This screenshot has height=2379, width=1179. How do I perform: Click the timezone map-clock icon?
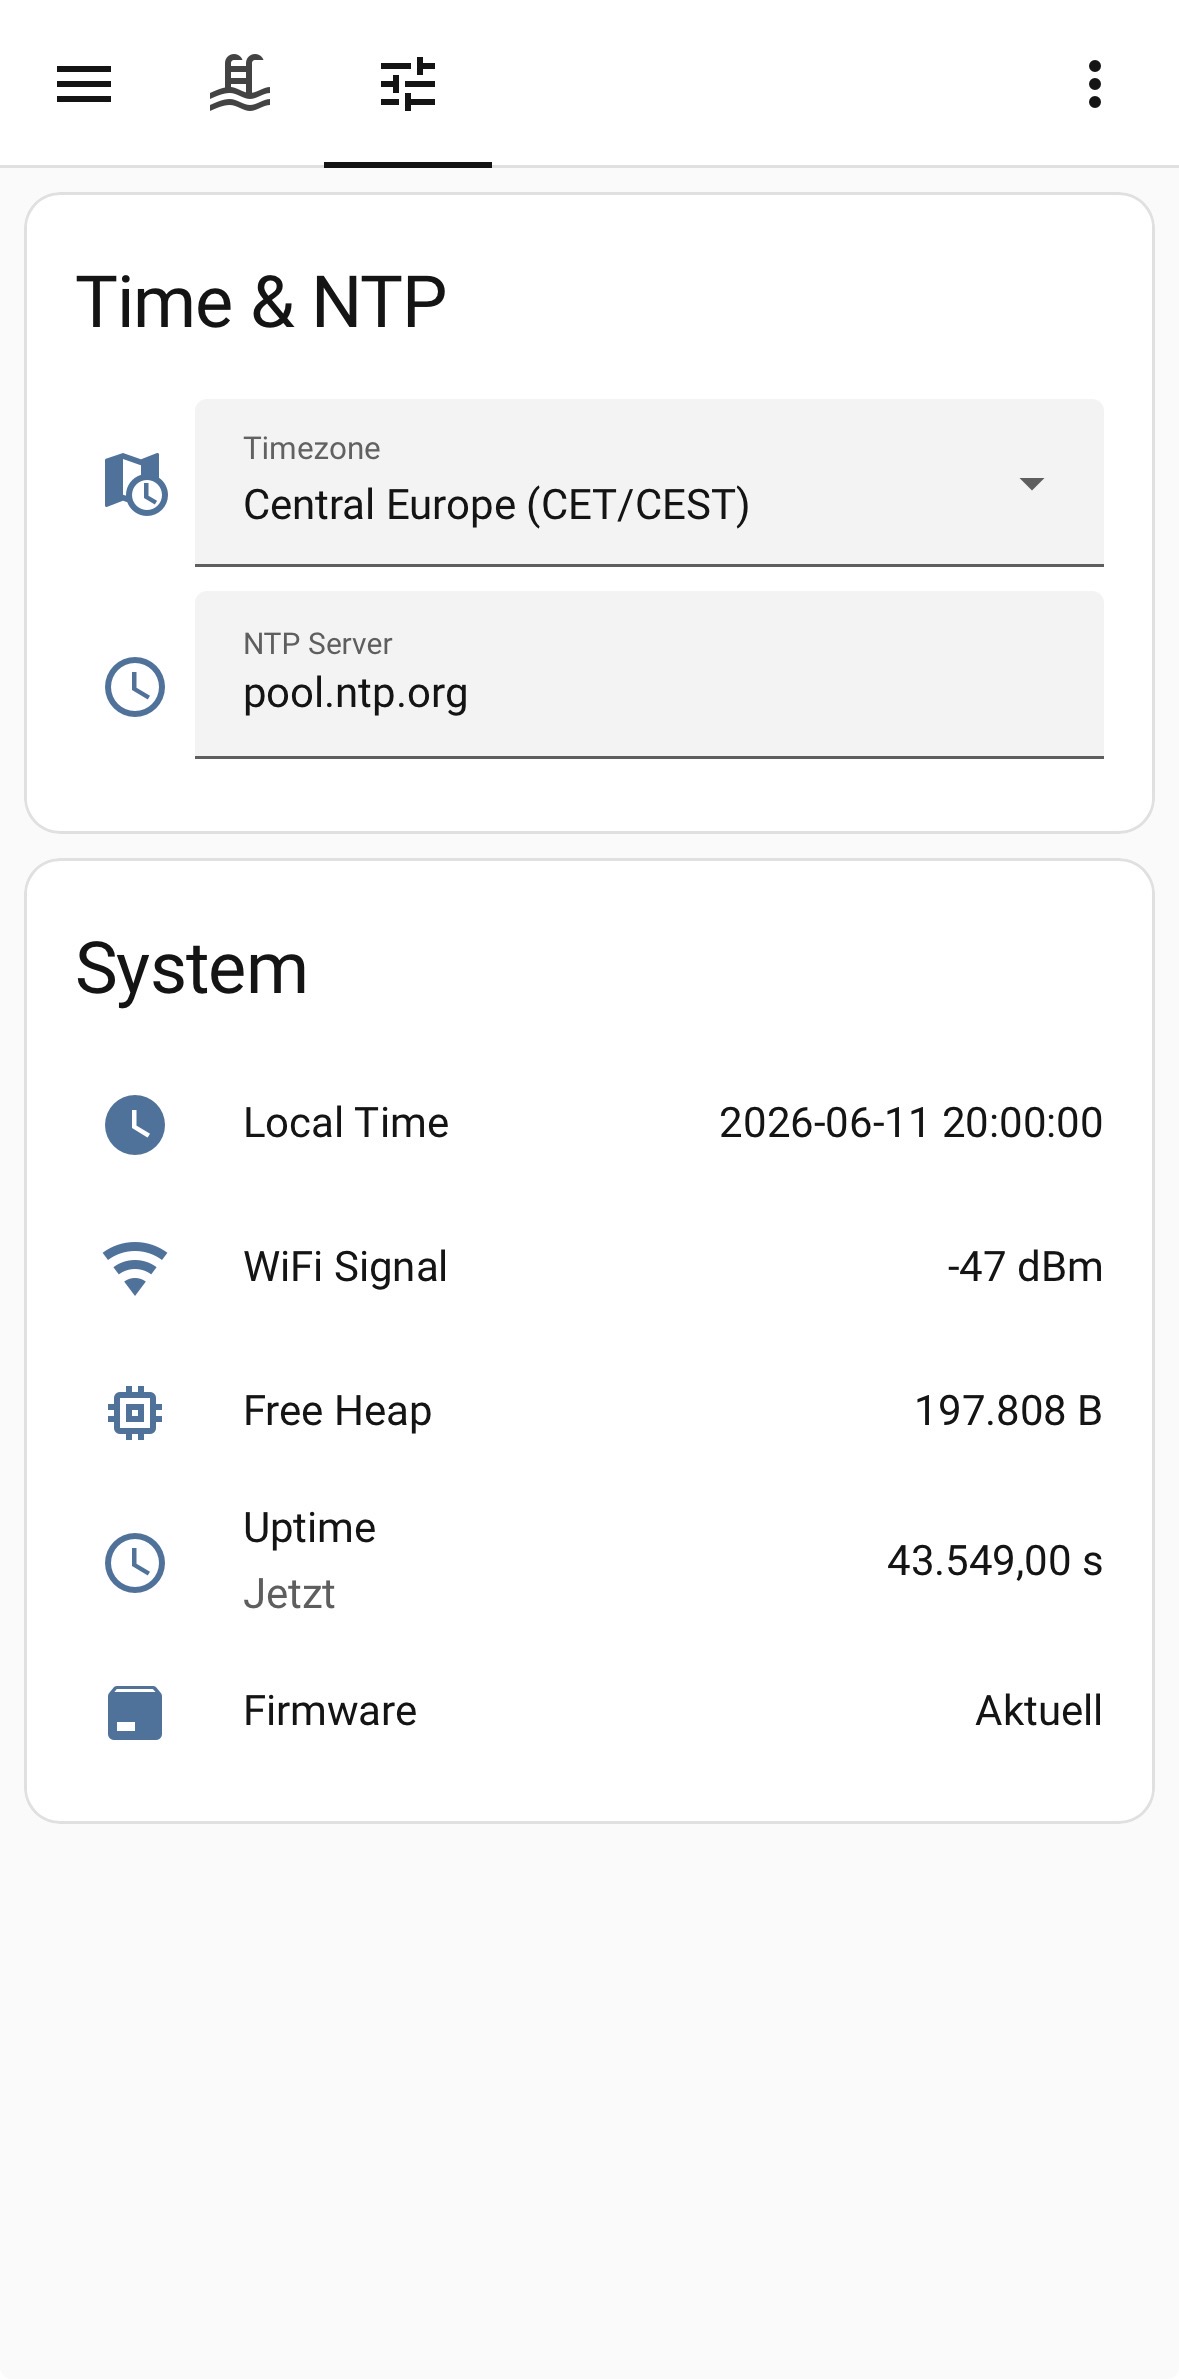coord(135,484)
